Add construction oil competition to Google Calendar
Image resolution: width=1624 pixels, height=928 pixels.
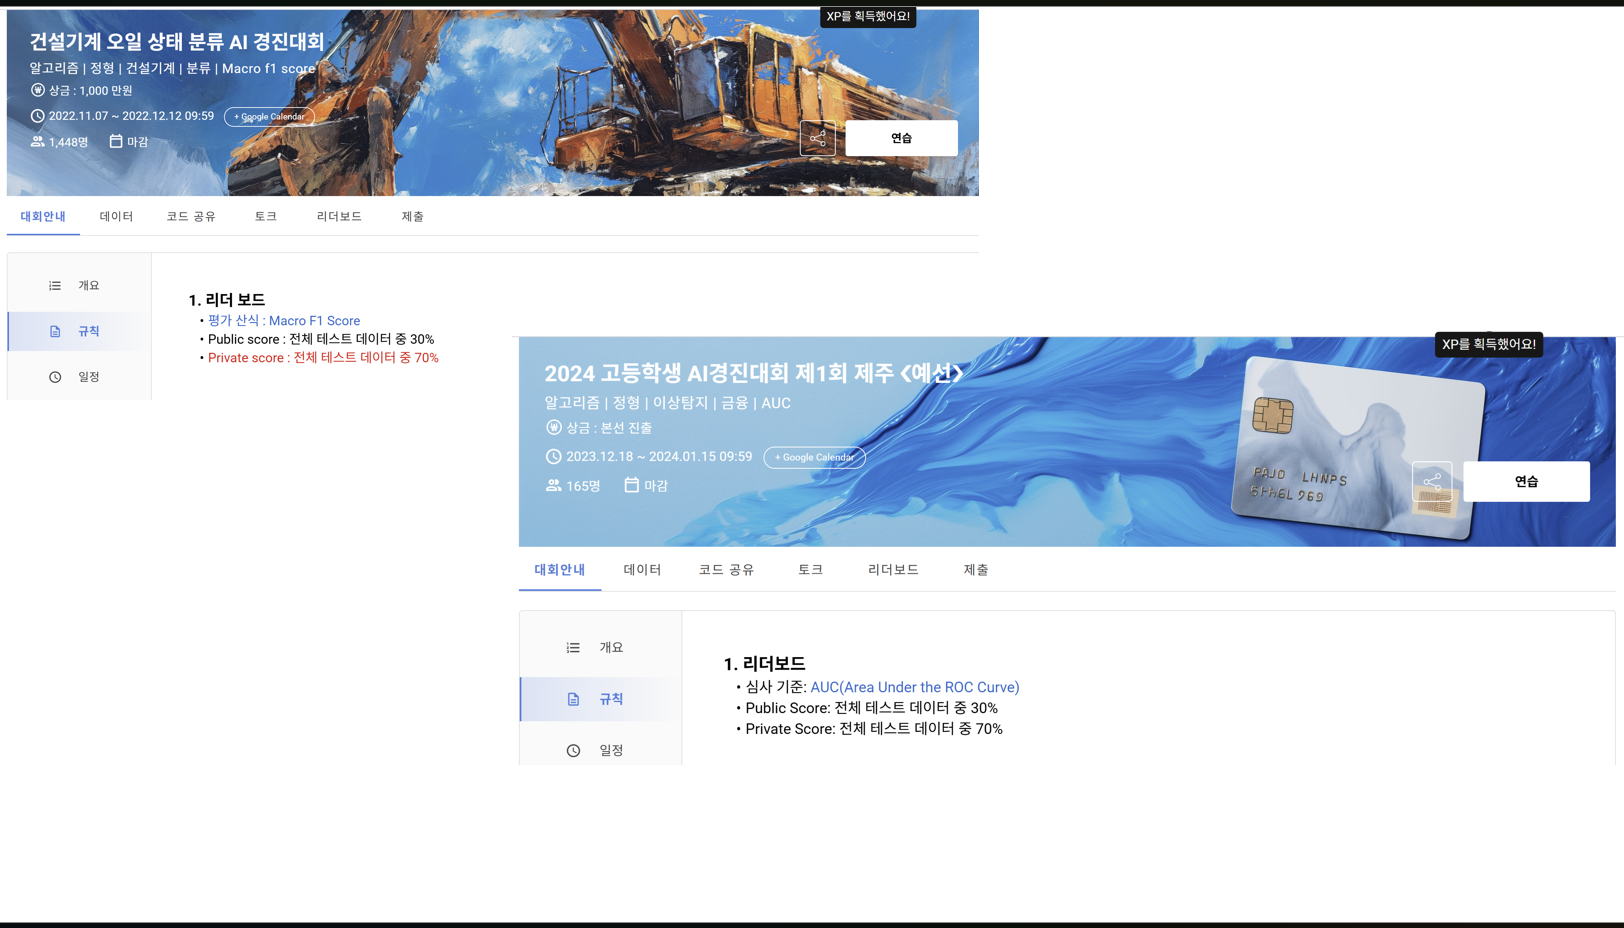coord(269,116)
